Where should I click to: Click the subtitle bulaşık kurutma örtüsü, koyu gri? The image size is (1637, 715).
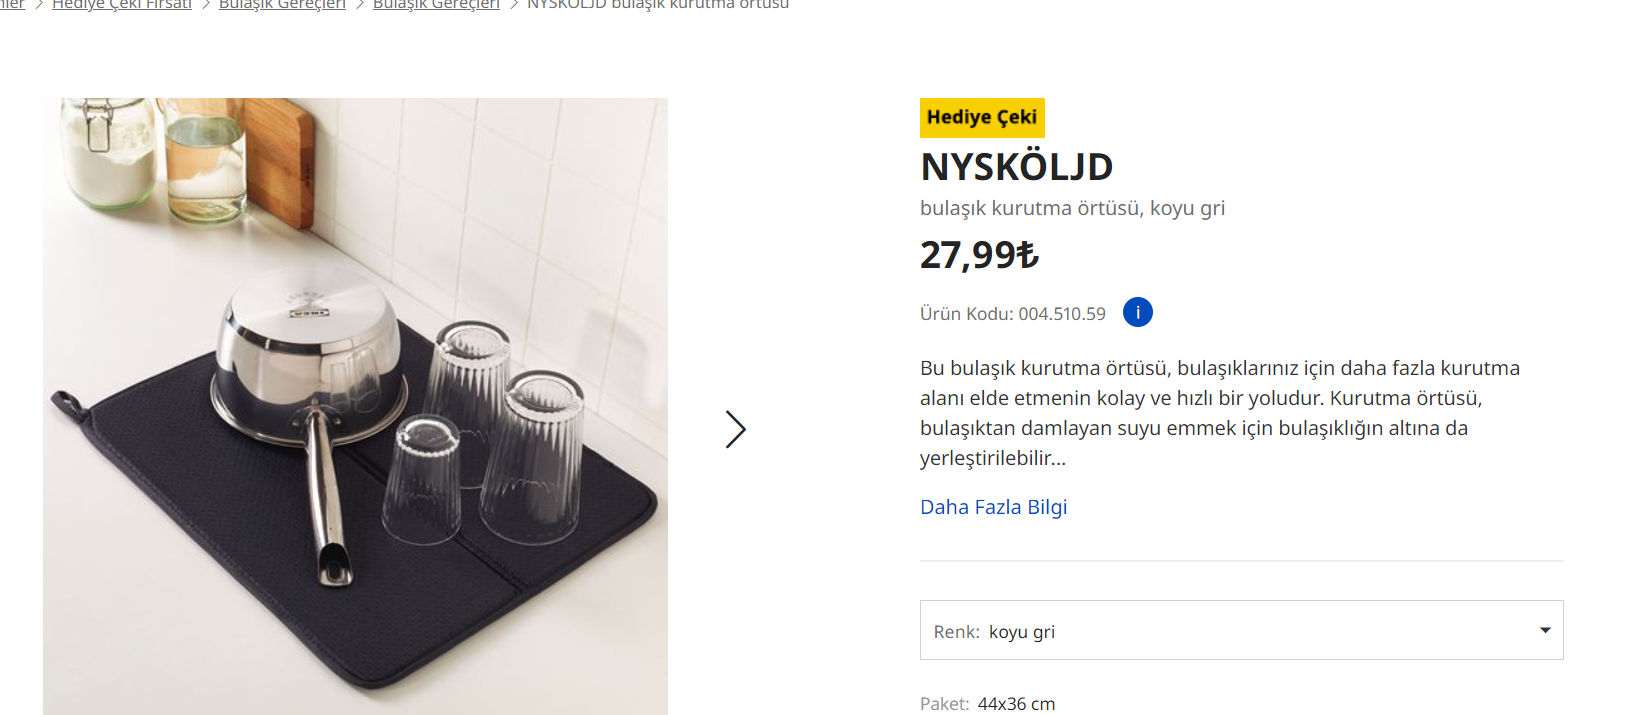point(1072,208)
